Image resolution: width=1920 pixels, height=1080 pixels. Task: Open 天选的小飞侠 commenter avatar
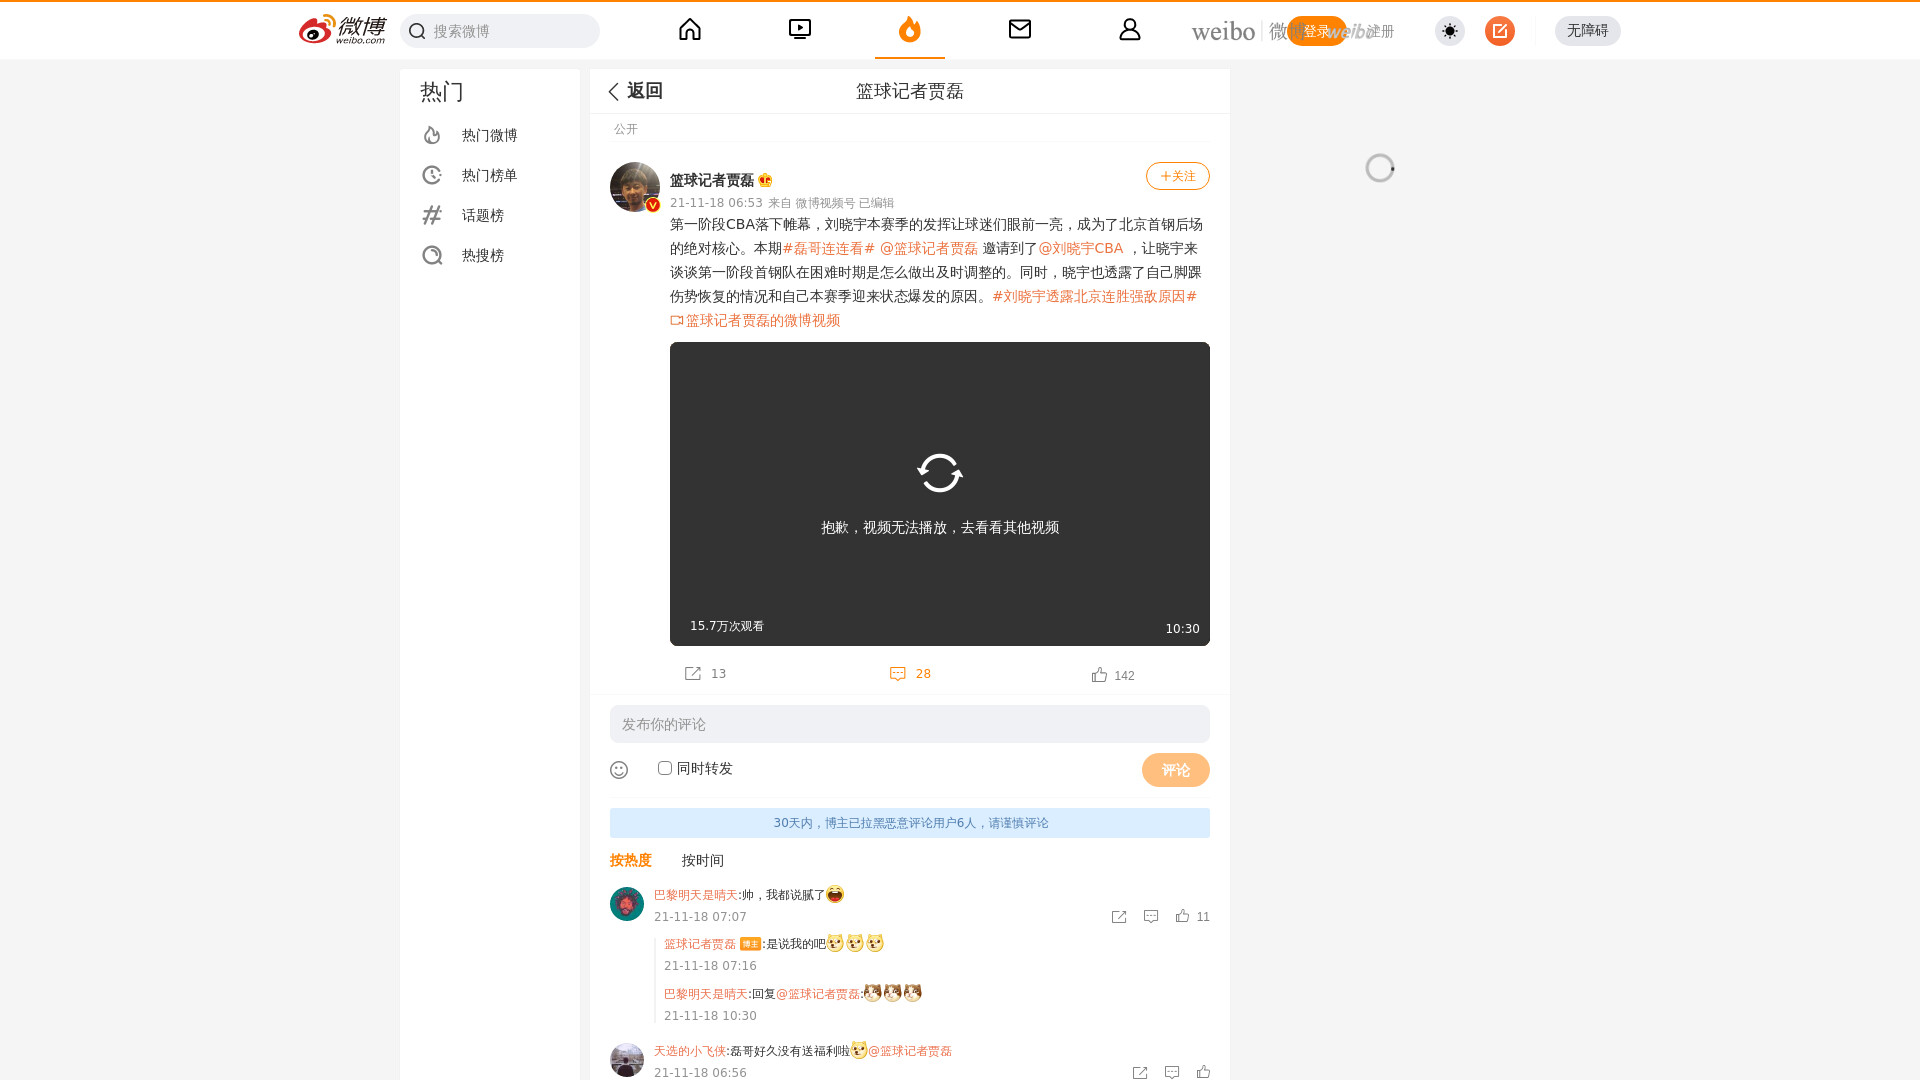[627, 1060]
